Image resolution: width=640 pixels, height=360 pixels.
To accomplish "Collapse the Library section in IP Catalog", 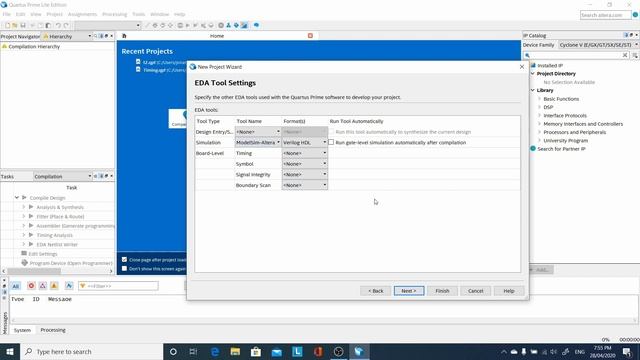I will 533,90.
